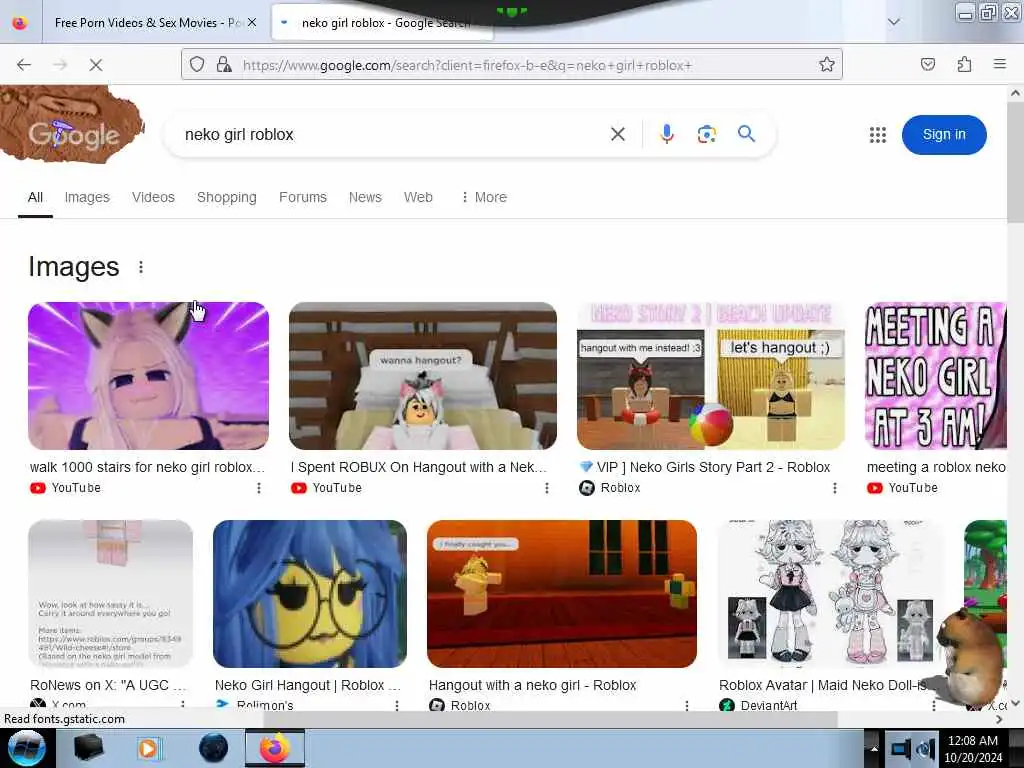This screenshot has height=768, width=1024.
Task: Switch to the Web results tab
Action: point(418,197)
